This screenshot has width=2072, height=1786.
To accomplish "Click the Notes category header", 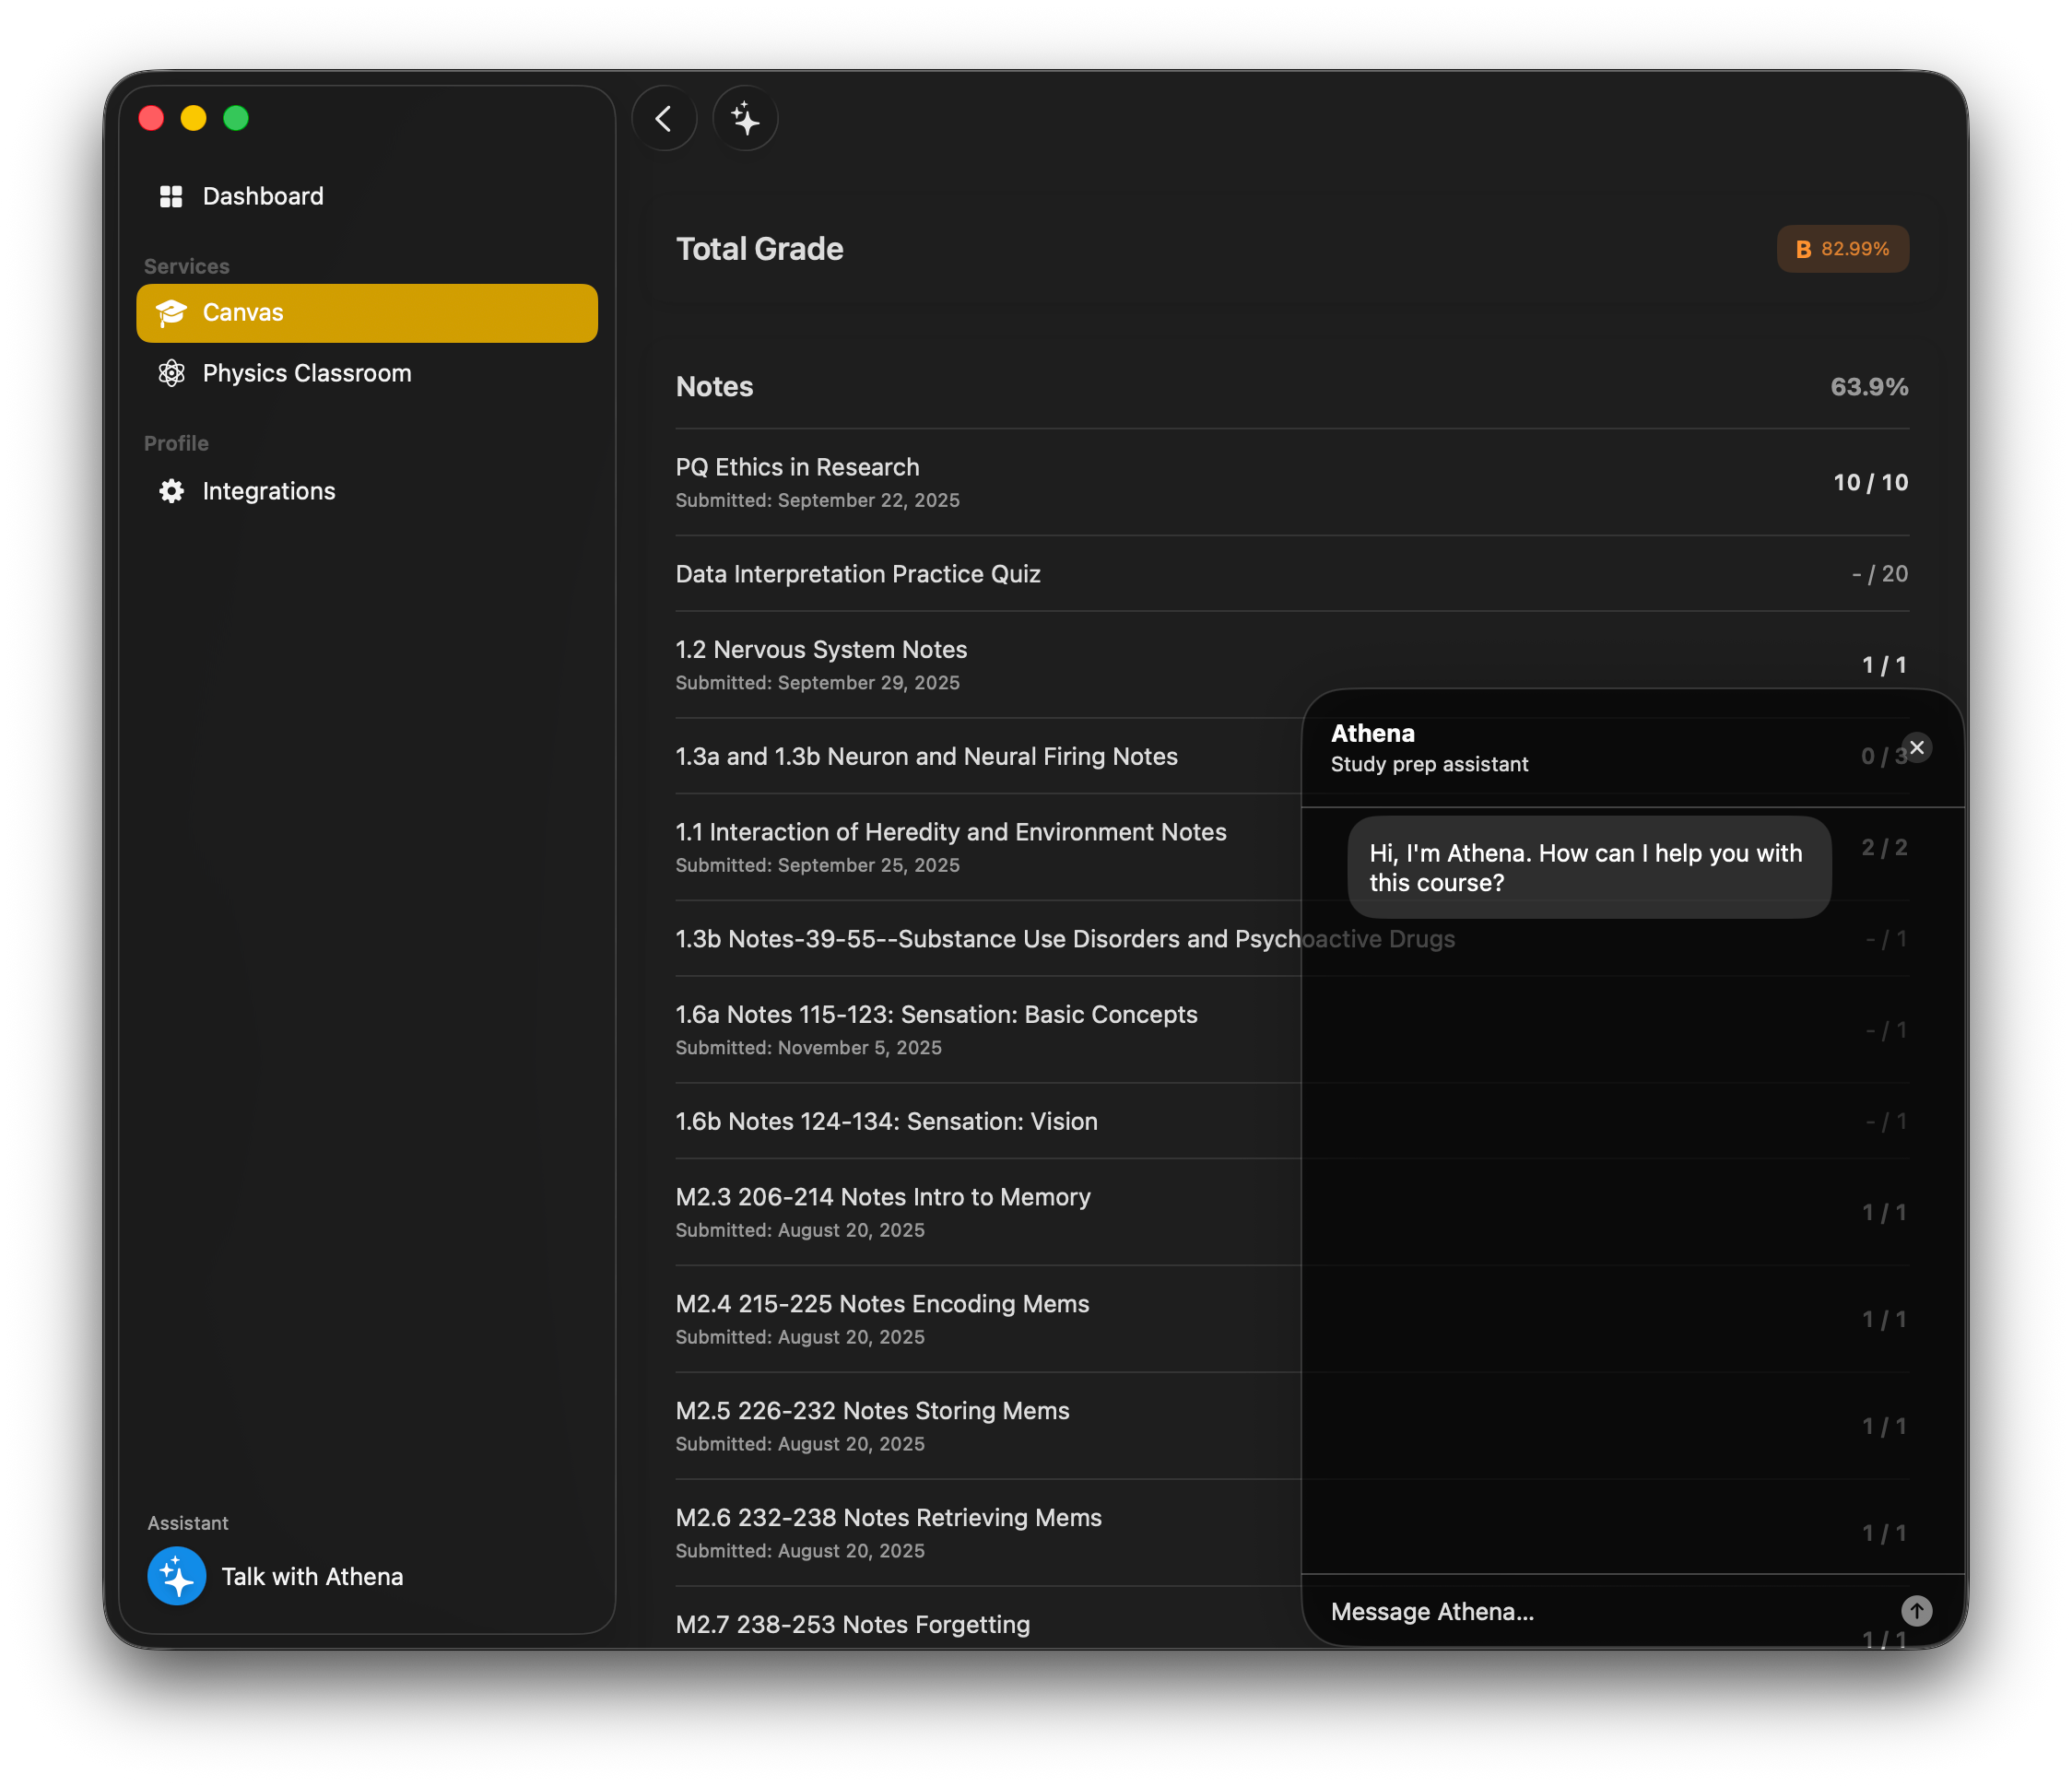I will point(714,387).
